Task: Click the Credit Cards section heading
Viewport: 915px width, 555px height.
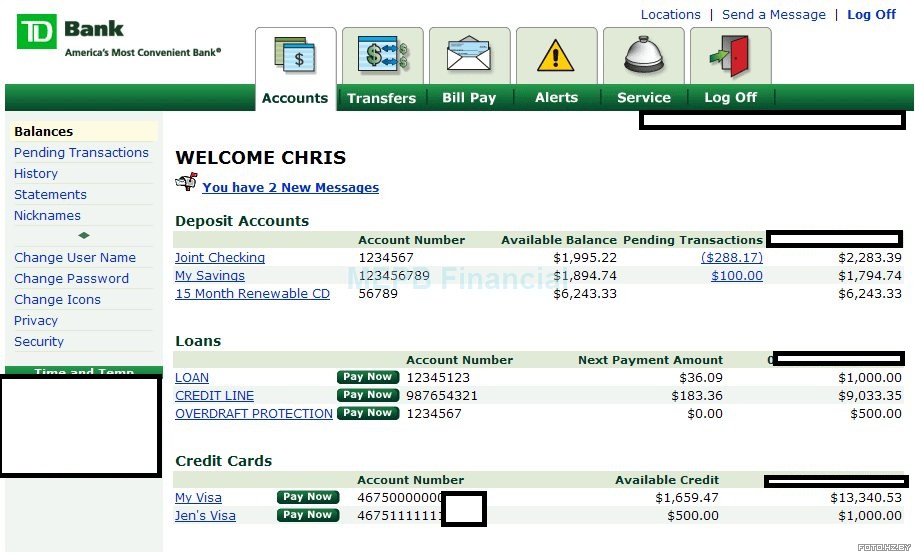Action: coord(223,461)
